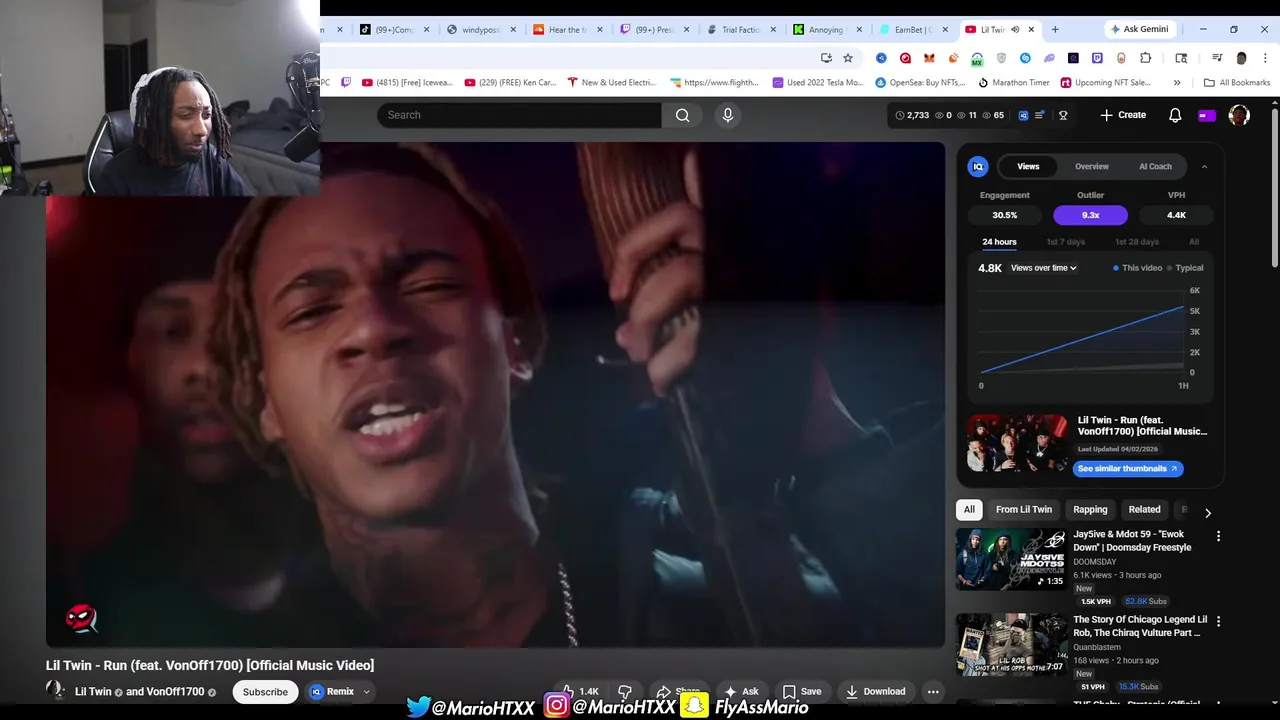This screenshot has width=1280, height=720.
Task: Click the vidIQ logo in the header stats bar
Action: coord(1023,115)
